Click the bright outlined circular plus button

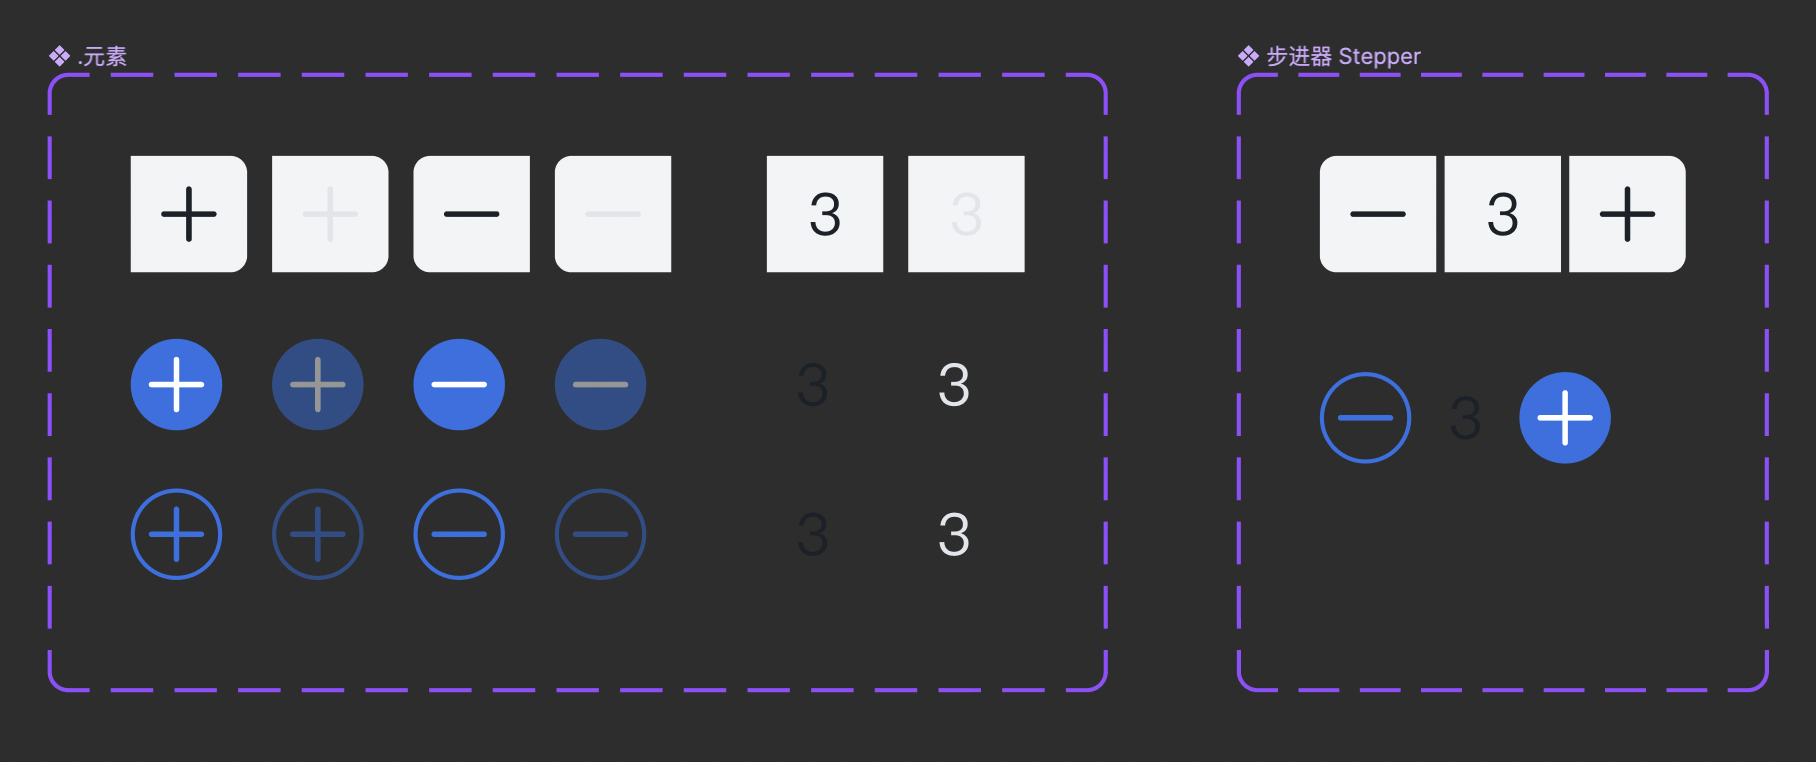[x=176, y=534]
